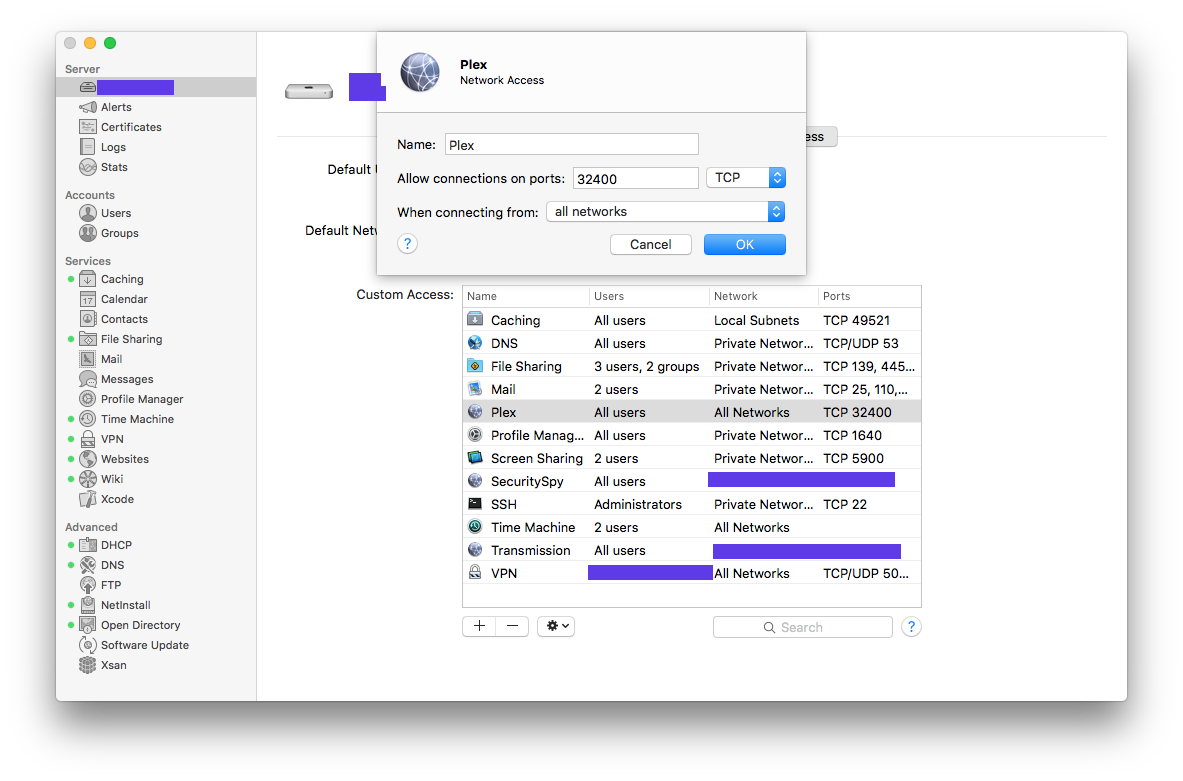Select the server entry in the sidebar
This screenshot has width=1183, height=781.
[x=155, y=88]
